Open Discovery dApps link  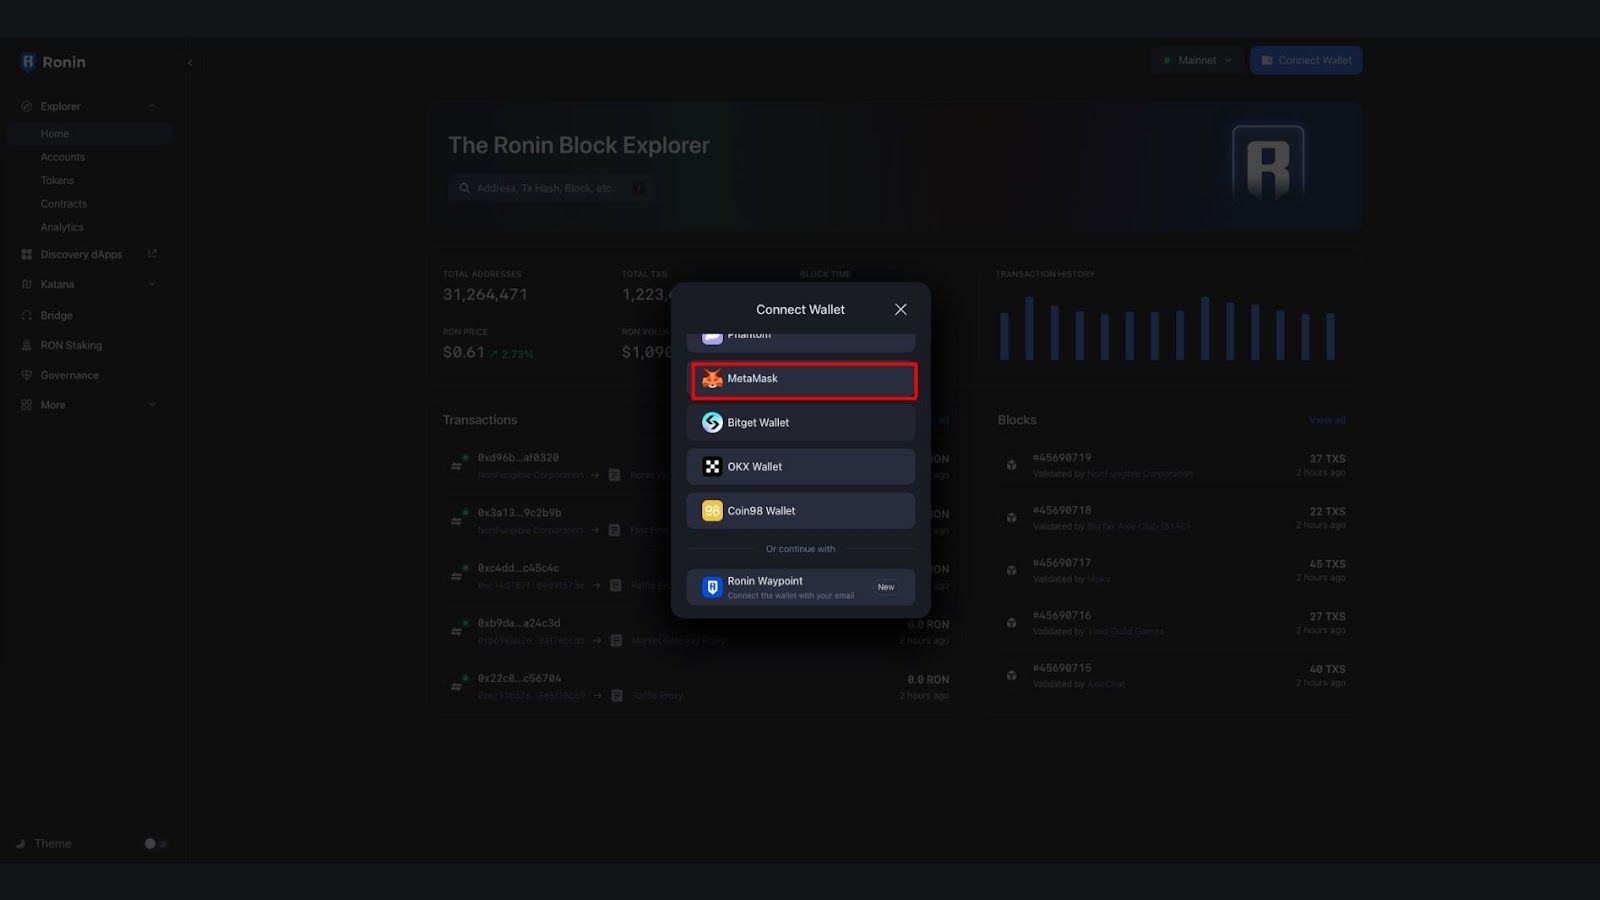click(x=81, y=255)
